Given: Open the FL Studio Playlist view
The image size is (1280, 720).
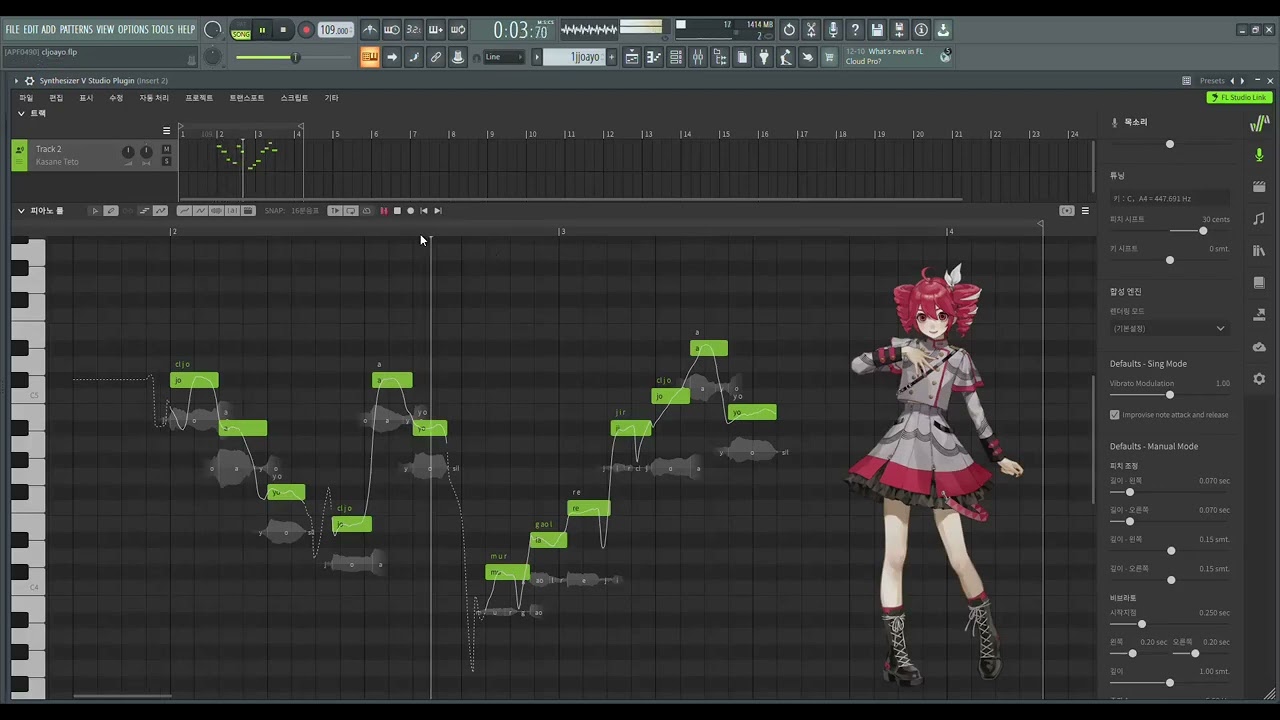Looking at the screenshot, I should (x=632, y=57).
